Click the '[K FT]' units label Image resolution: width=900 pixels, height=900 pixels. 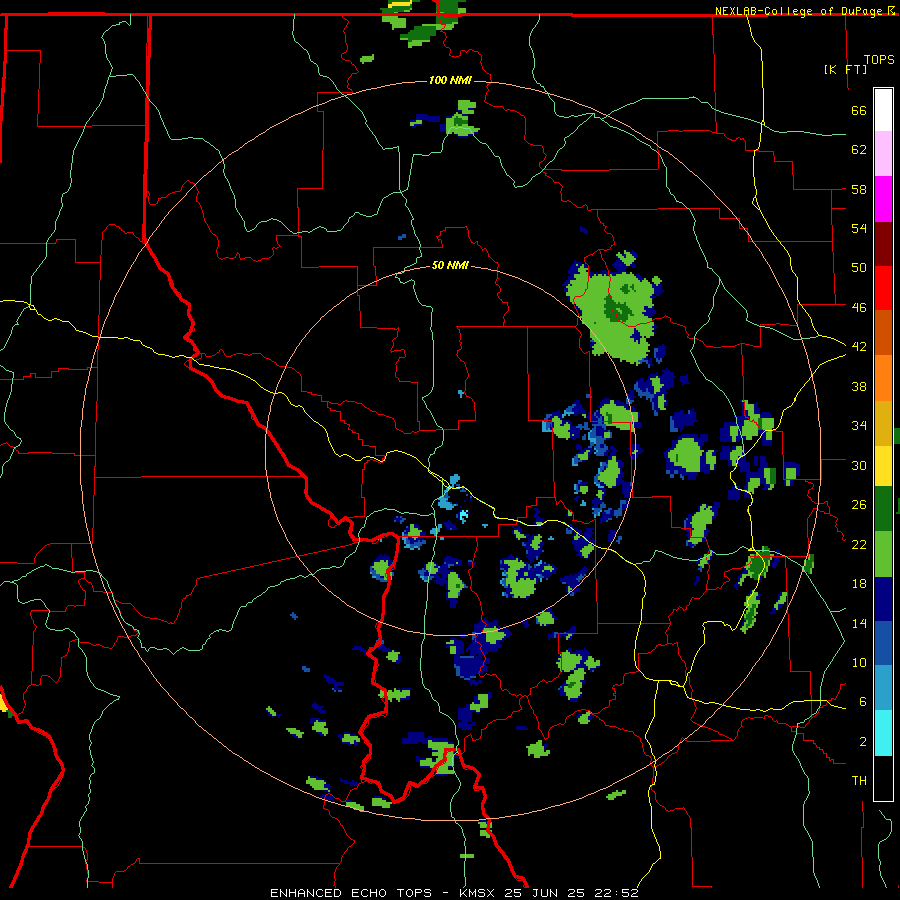point(845,69)
